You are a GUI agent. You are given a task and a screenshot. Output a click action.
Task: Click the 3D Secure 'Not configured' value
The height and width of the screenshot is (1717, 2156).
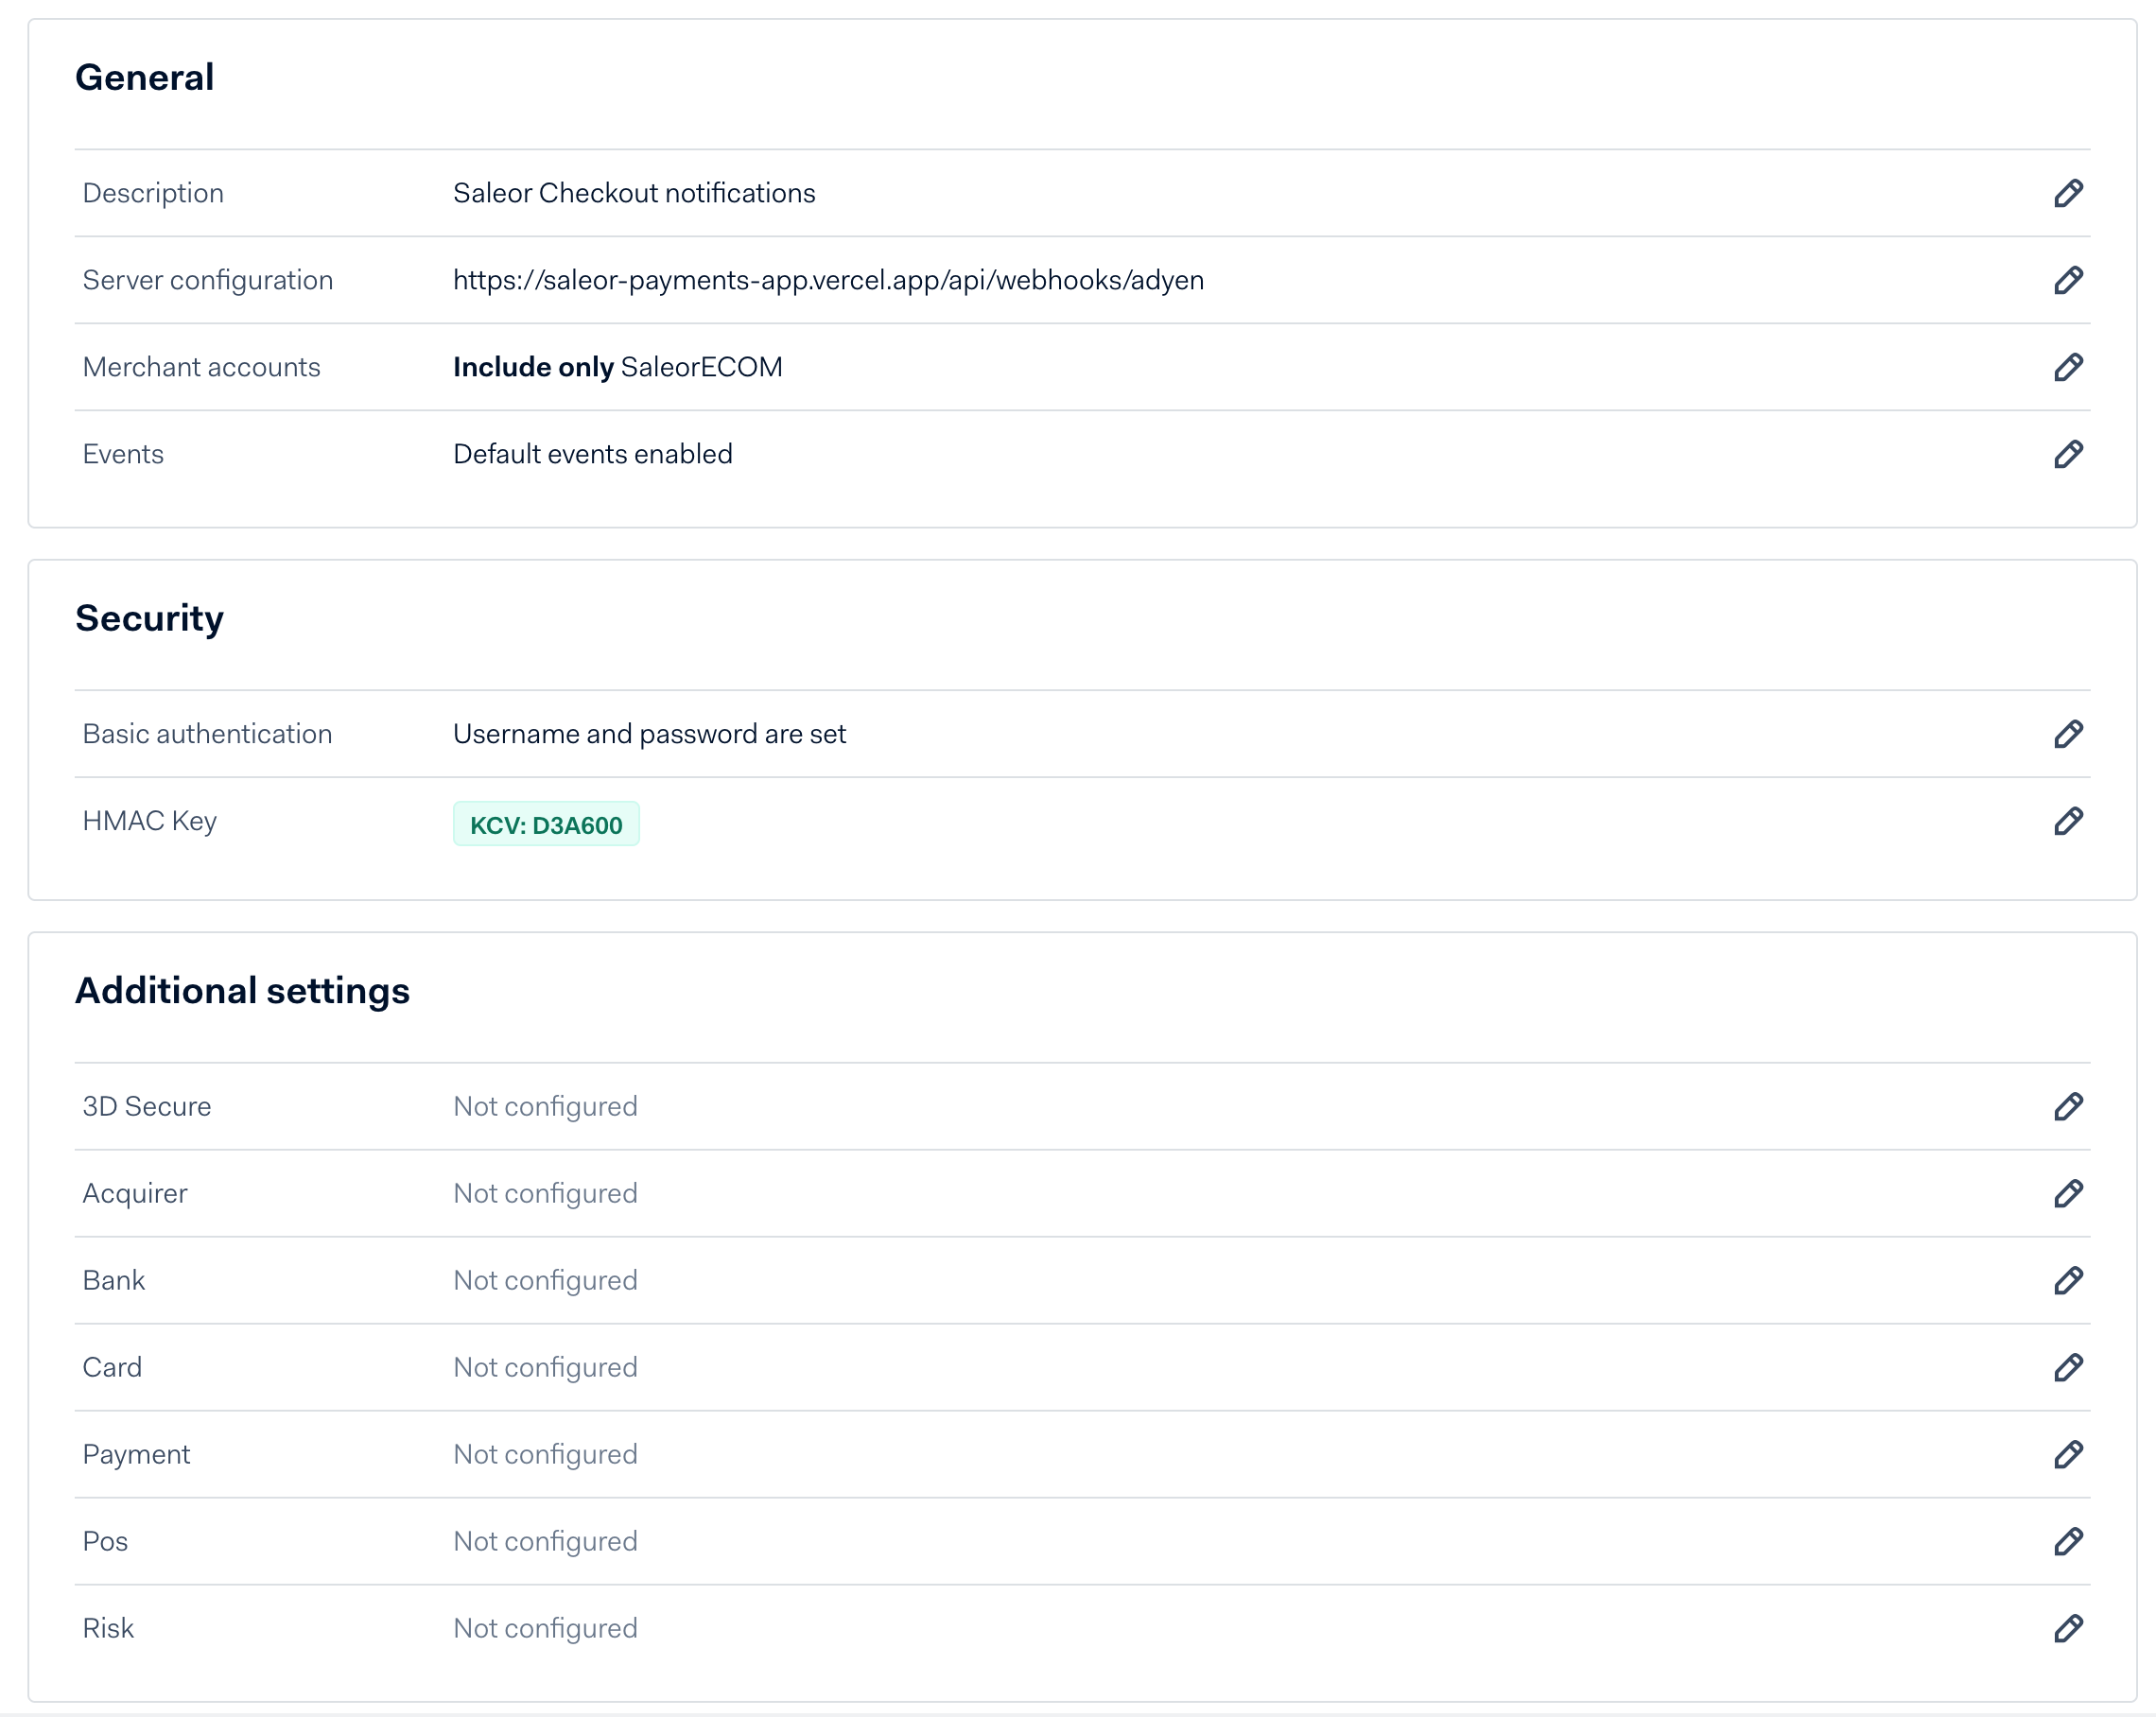click(545, 1106)
